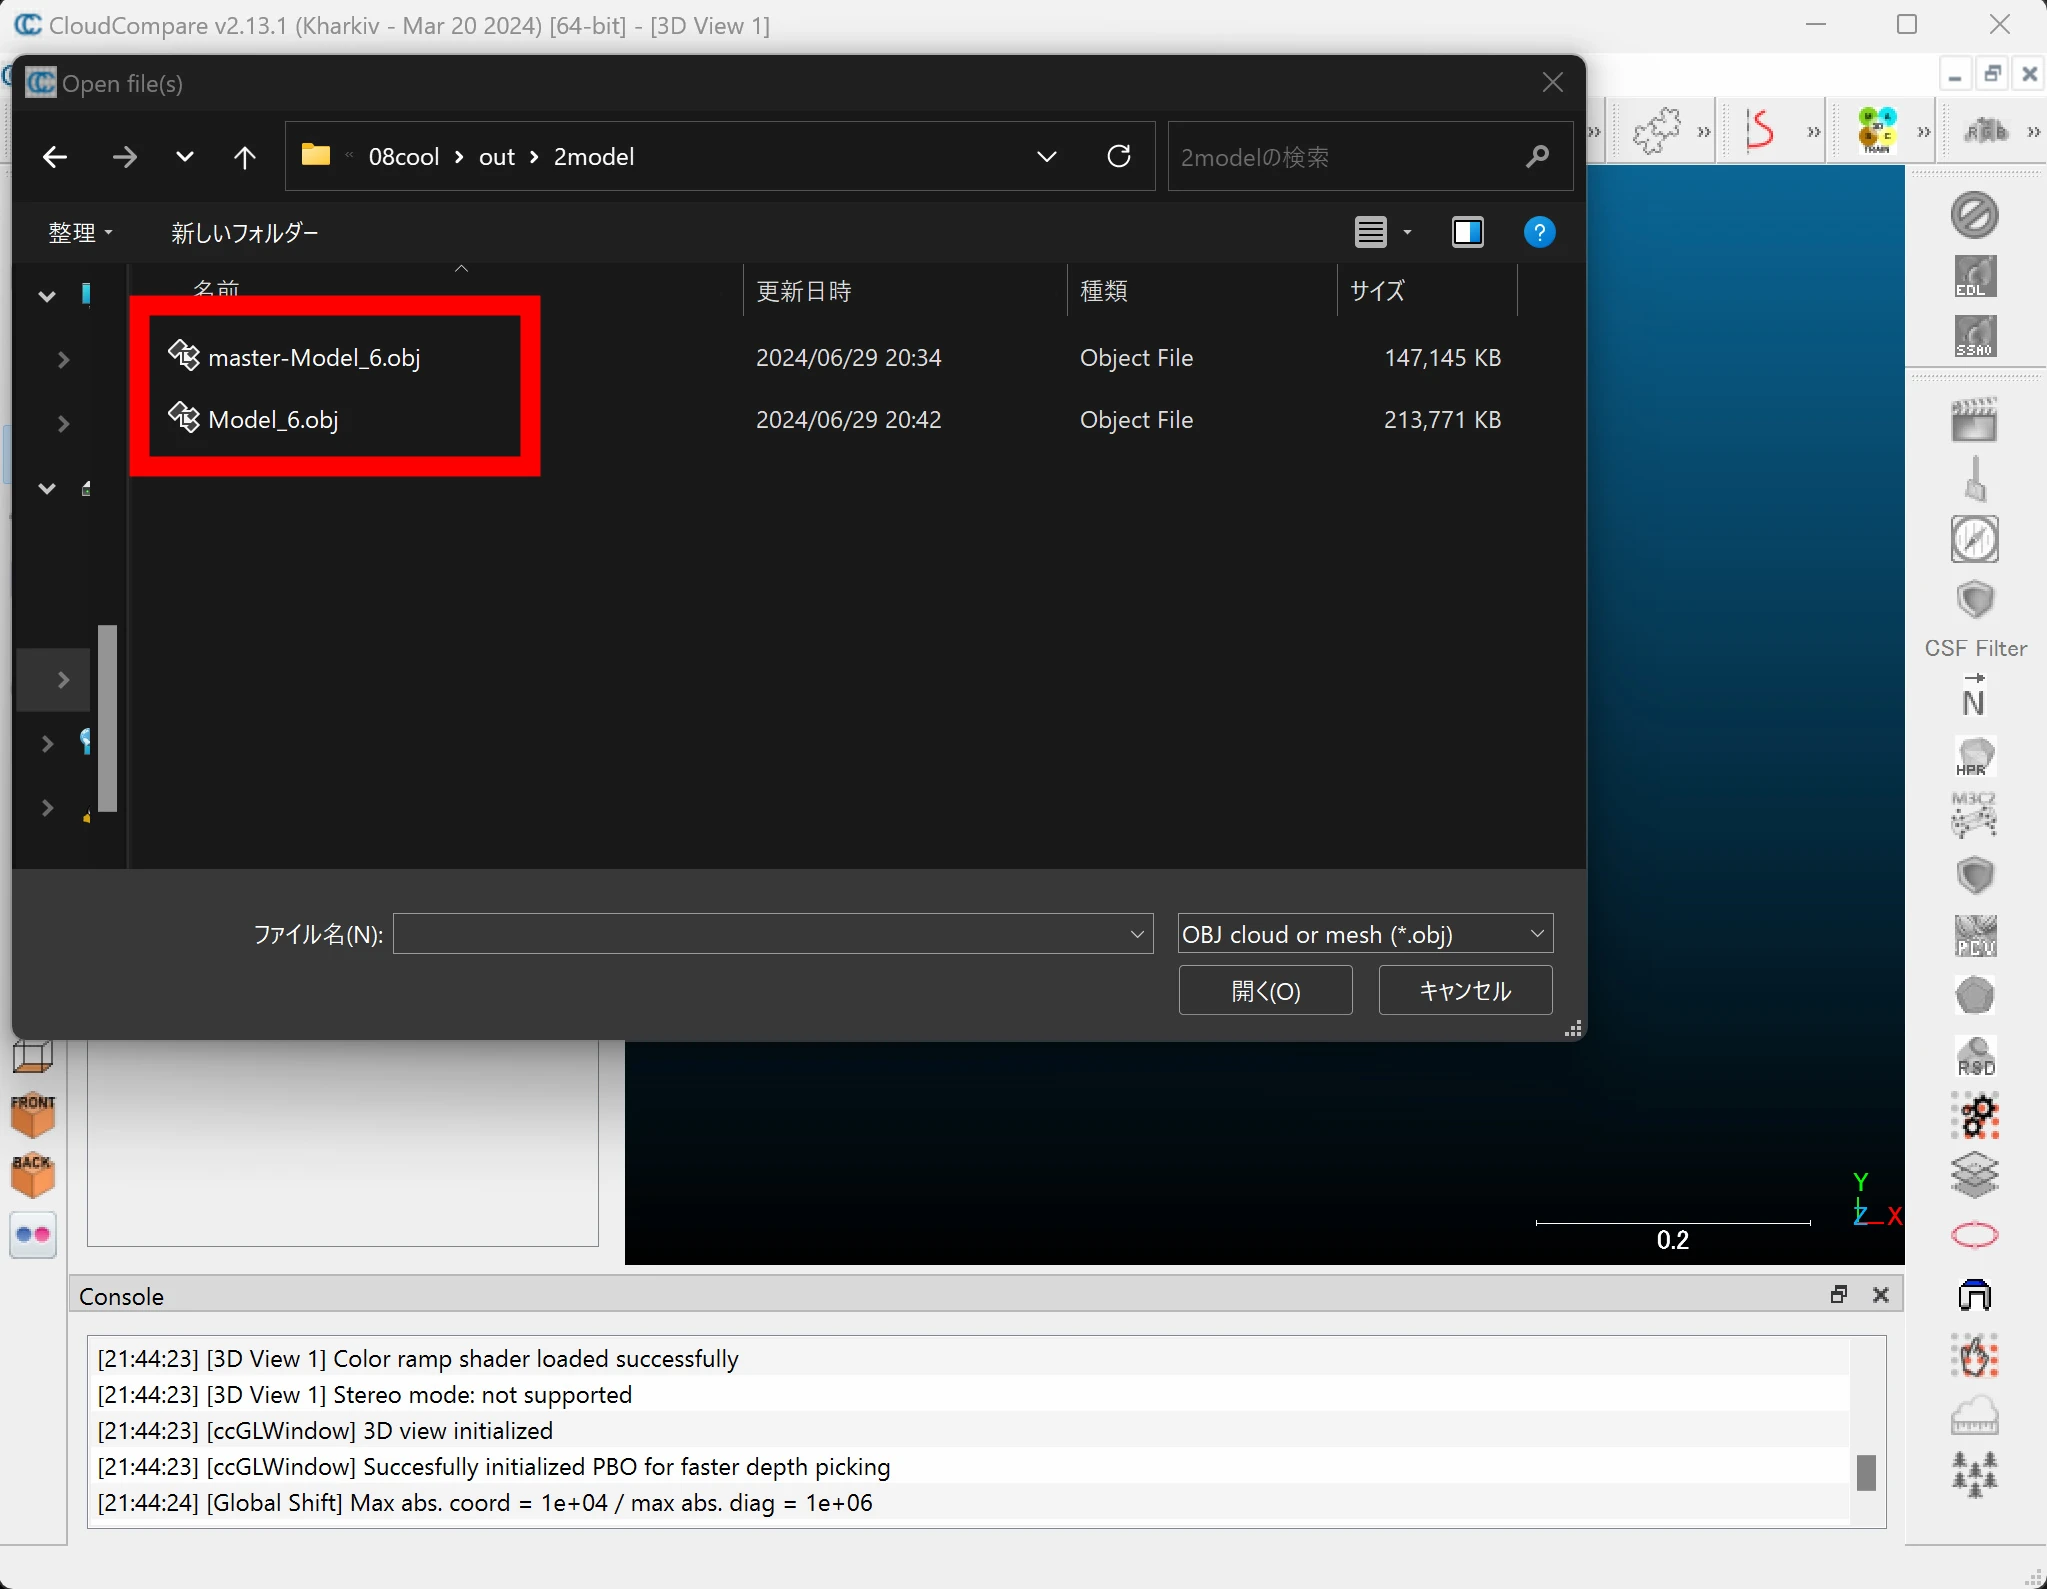Screen dimensions: 2047x1589
Task: Expand the address bar history dropdown
Action: pyautogui.click(x=1046, y=157)
